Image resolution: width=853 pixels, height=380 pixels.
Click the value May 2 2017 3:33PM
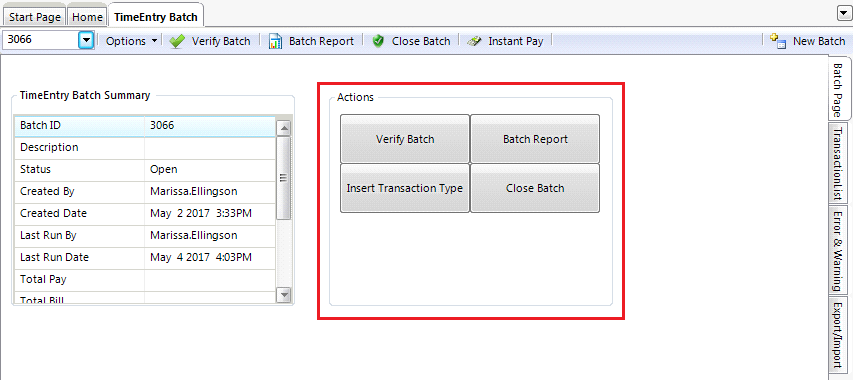tap(201, 214)
